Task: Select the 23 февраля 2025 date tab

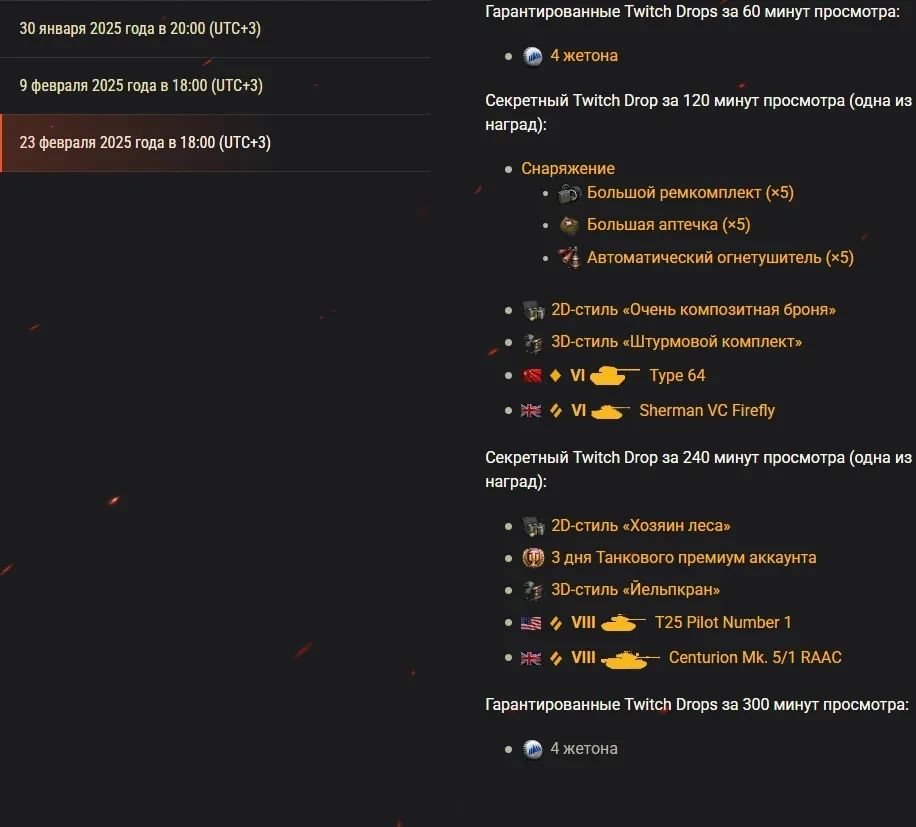Action: pyautogui.click(x=145, y=142)
